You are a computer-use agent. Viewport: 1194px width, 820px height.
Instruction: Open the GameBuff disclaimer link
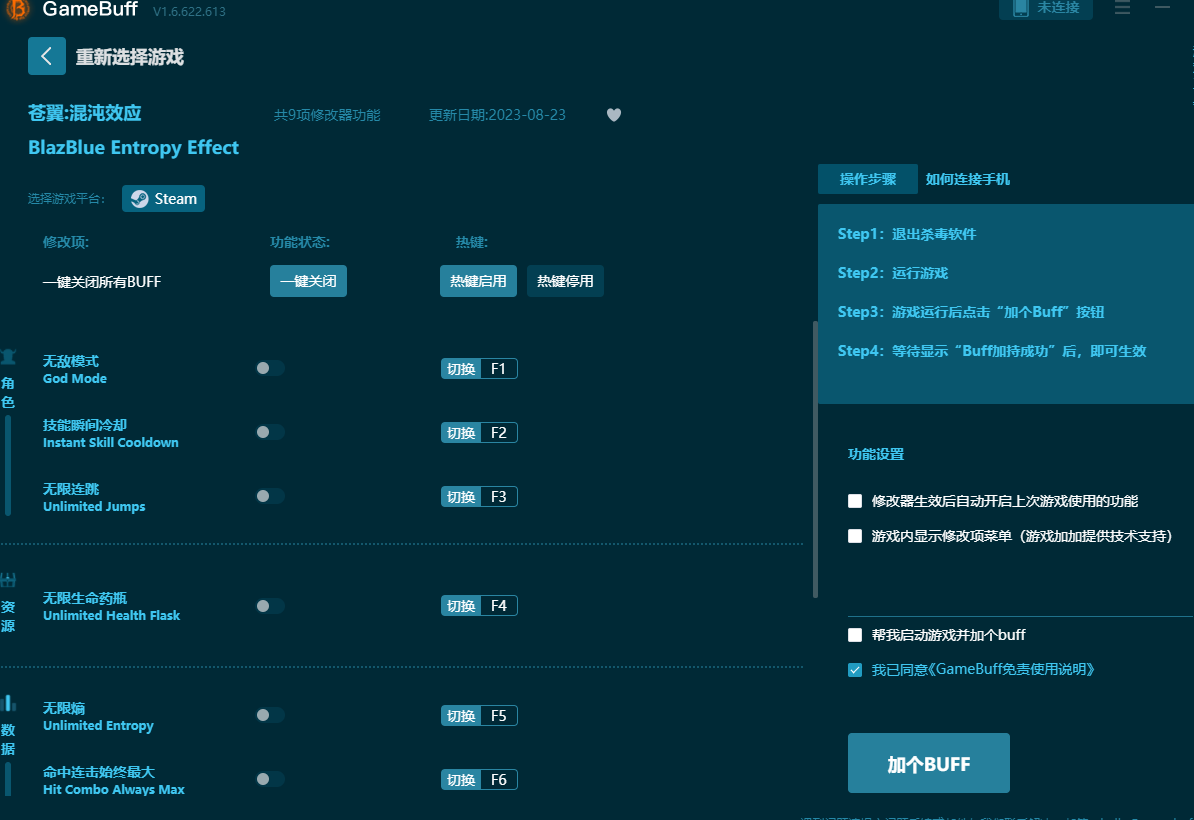pyautogui.click(x=982, y=670)
